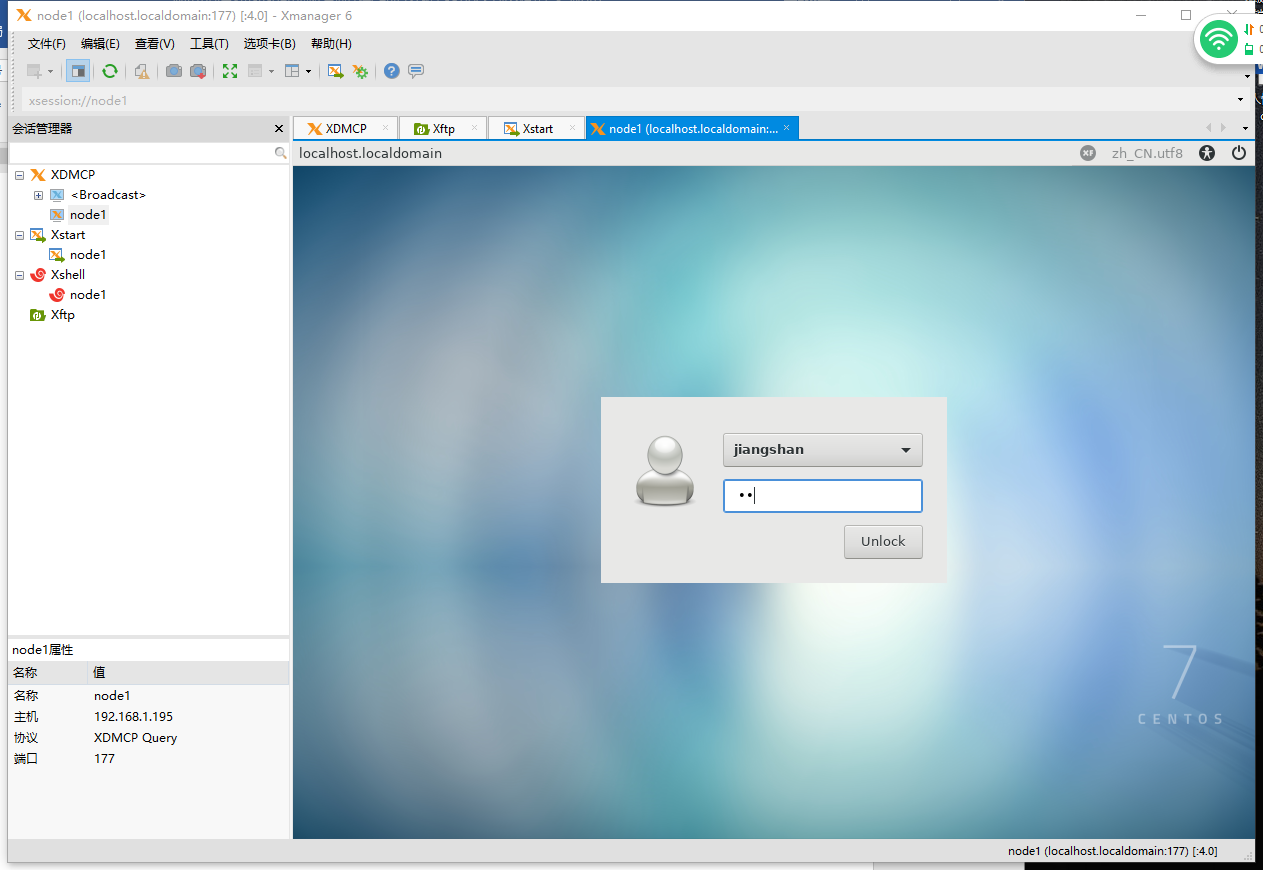Image resolution: width=1263 pixels, height=870 pixels.
Task: Select <Broadcast> in the session tree
Action: coord(108,195)
